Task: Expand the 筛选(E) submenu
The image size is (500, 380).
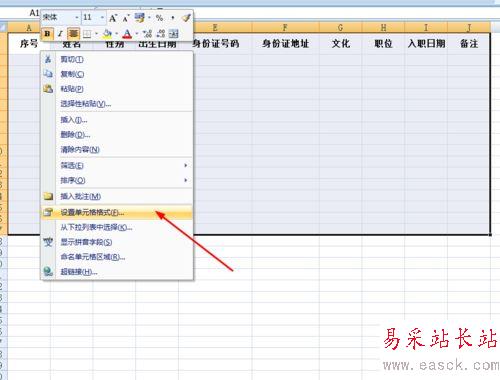Action: [186, 165]
